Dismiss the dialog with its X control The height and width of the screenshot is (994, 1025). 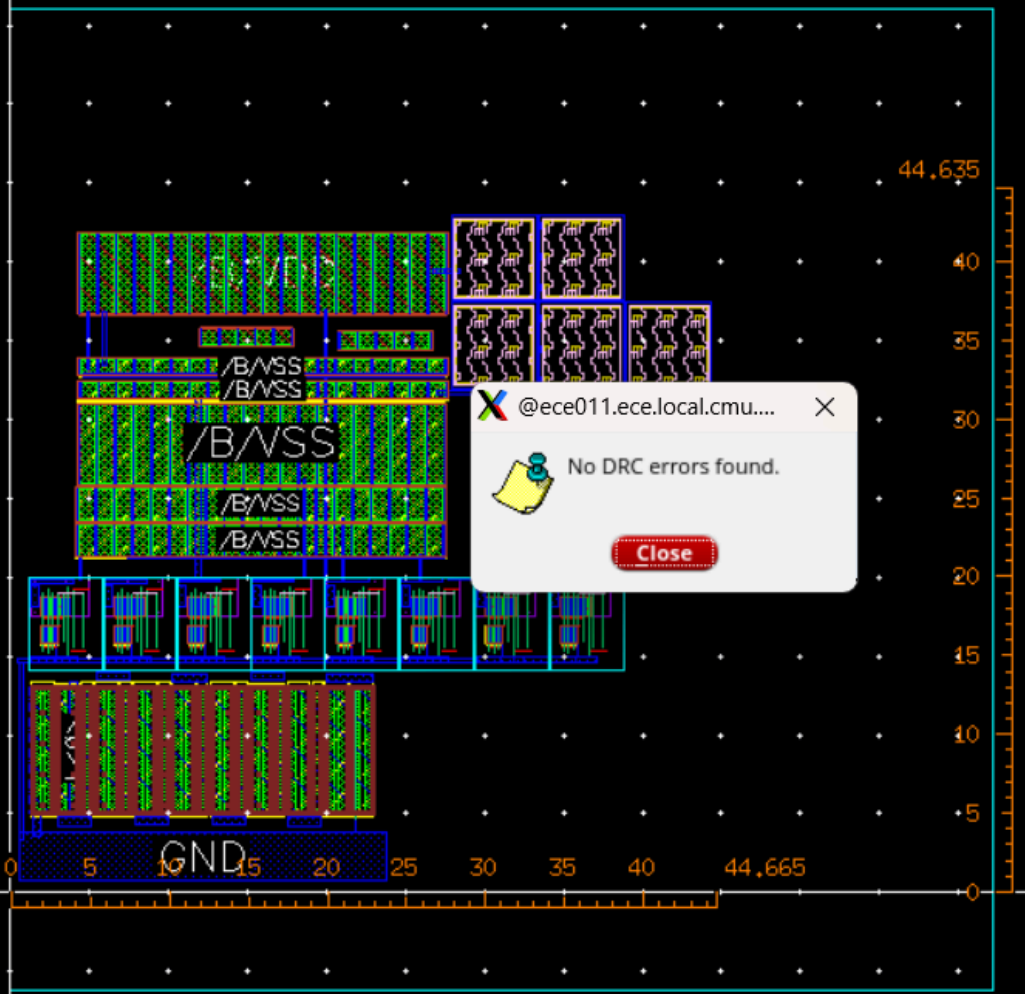pyautogui.click(x=825, y=406)
